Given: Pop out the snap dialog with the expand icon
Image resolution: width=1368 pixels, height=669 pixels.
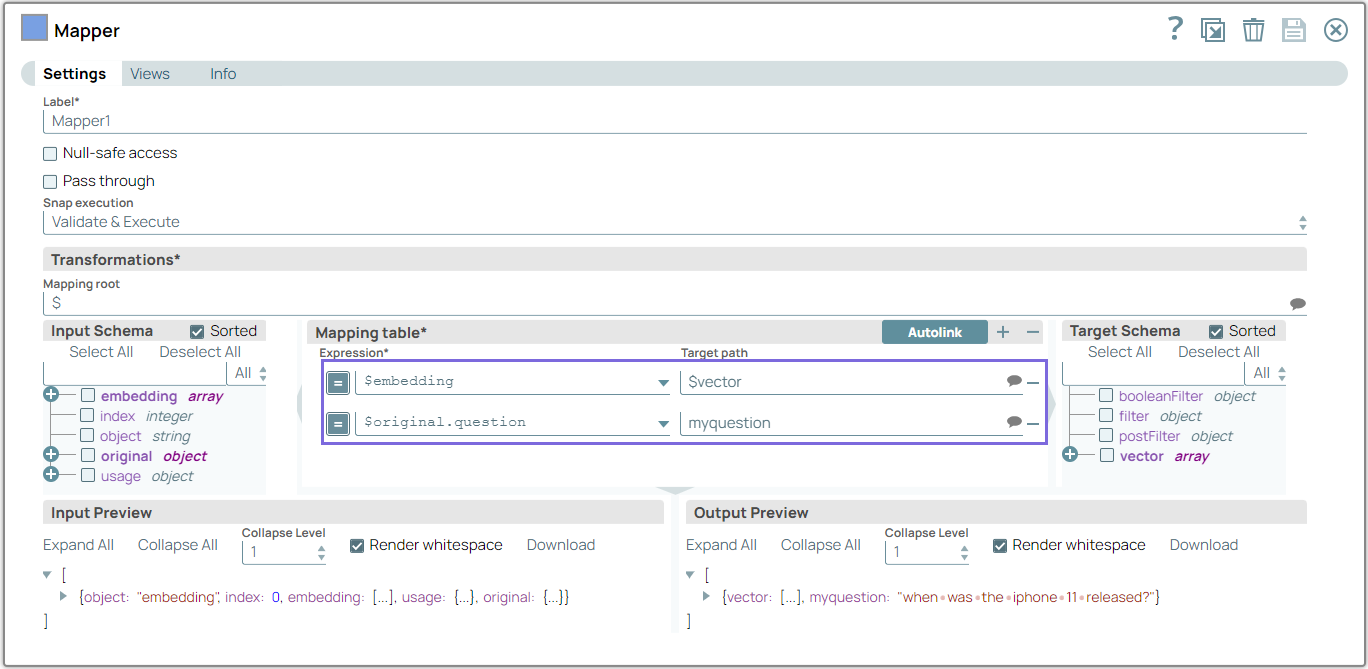Looking at the screenshot, I should click(x=1213, y=29).
